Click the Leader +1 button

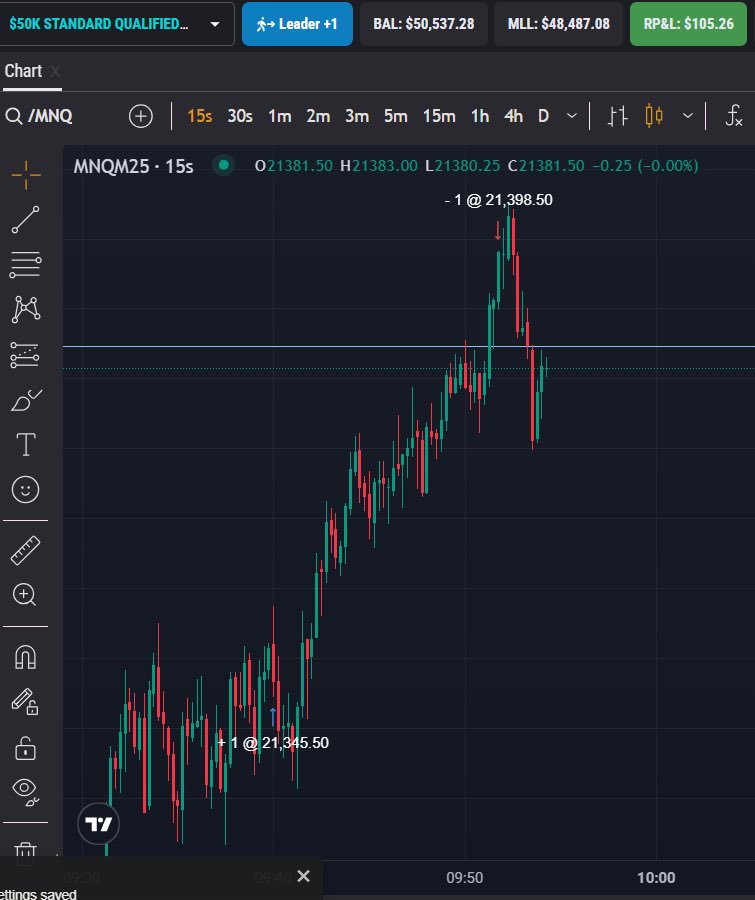click(297, 24)
